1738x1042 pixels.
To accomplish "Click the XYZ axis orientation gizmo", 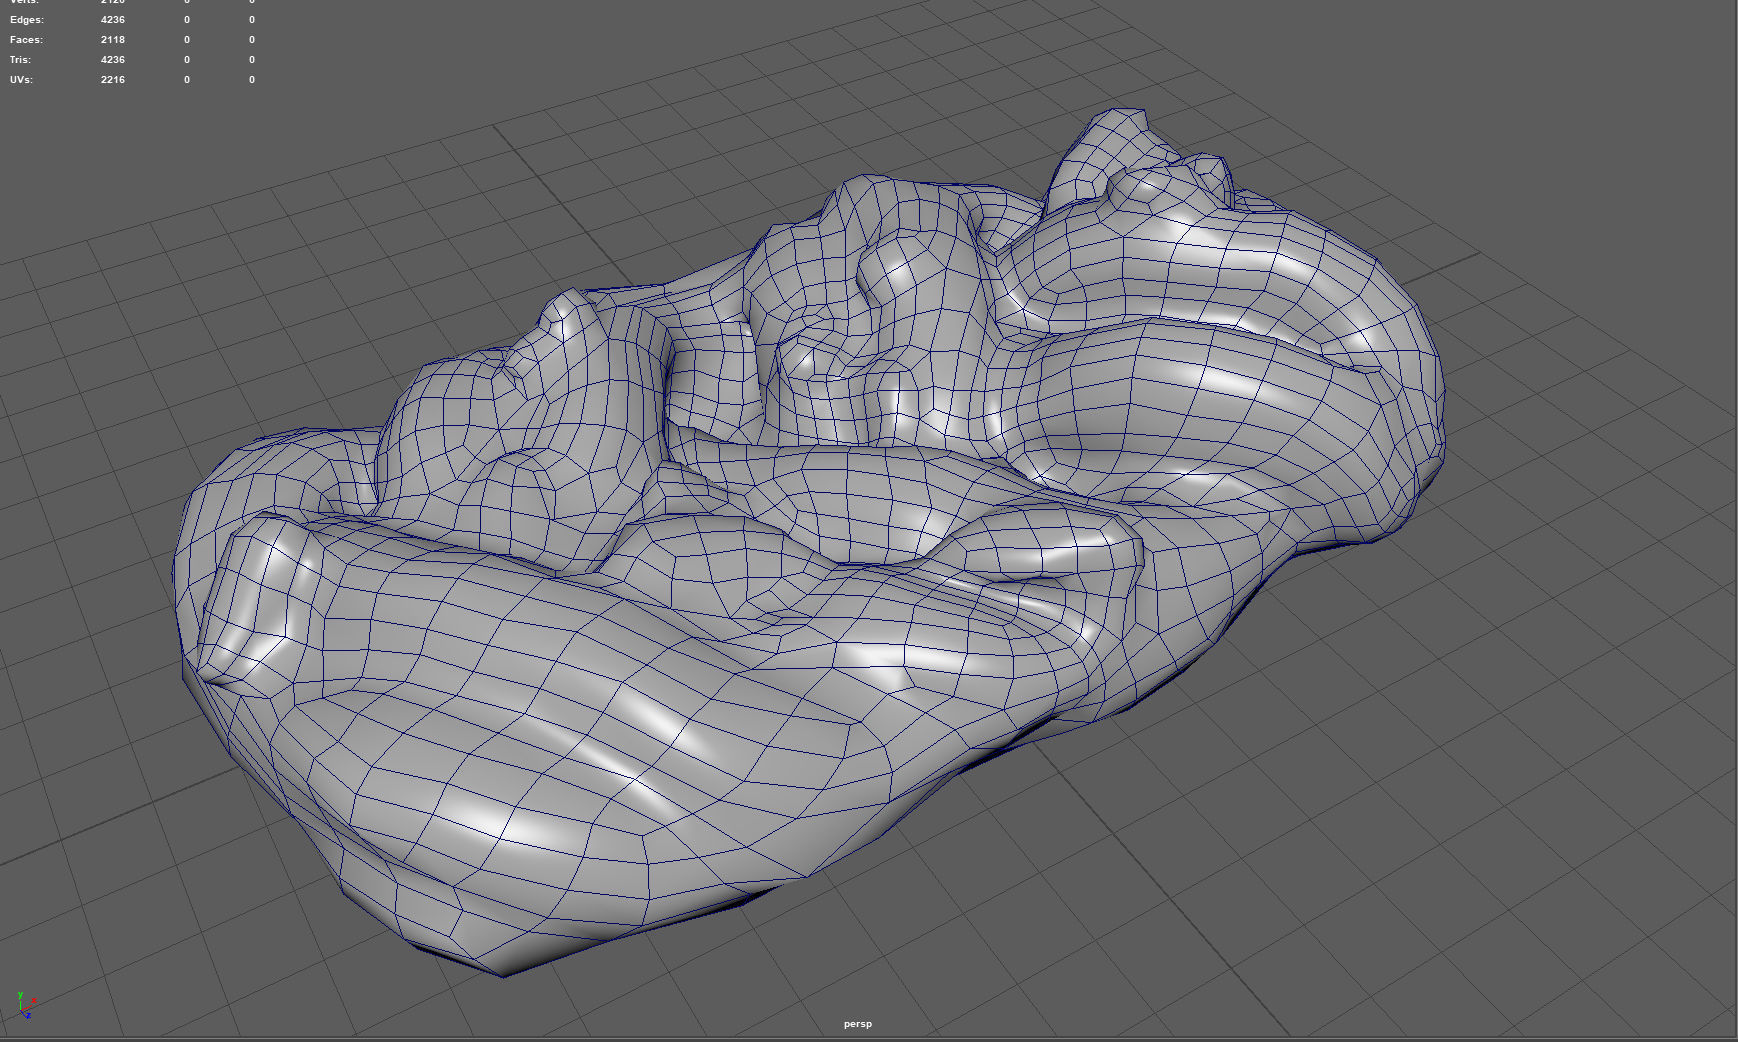I will [25, 1004].
